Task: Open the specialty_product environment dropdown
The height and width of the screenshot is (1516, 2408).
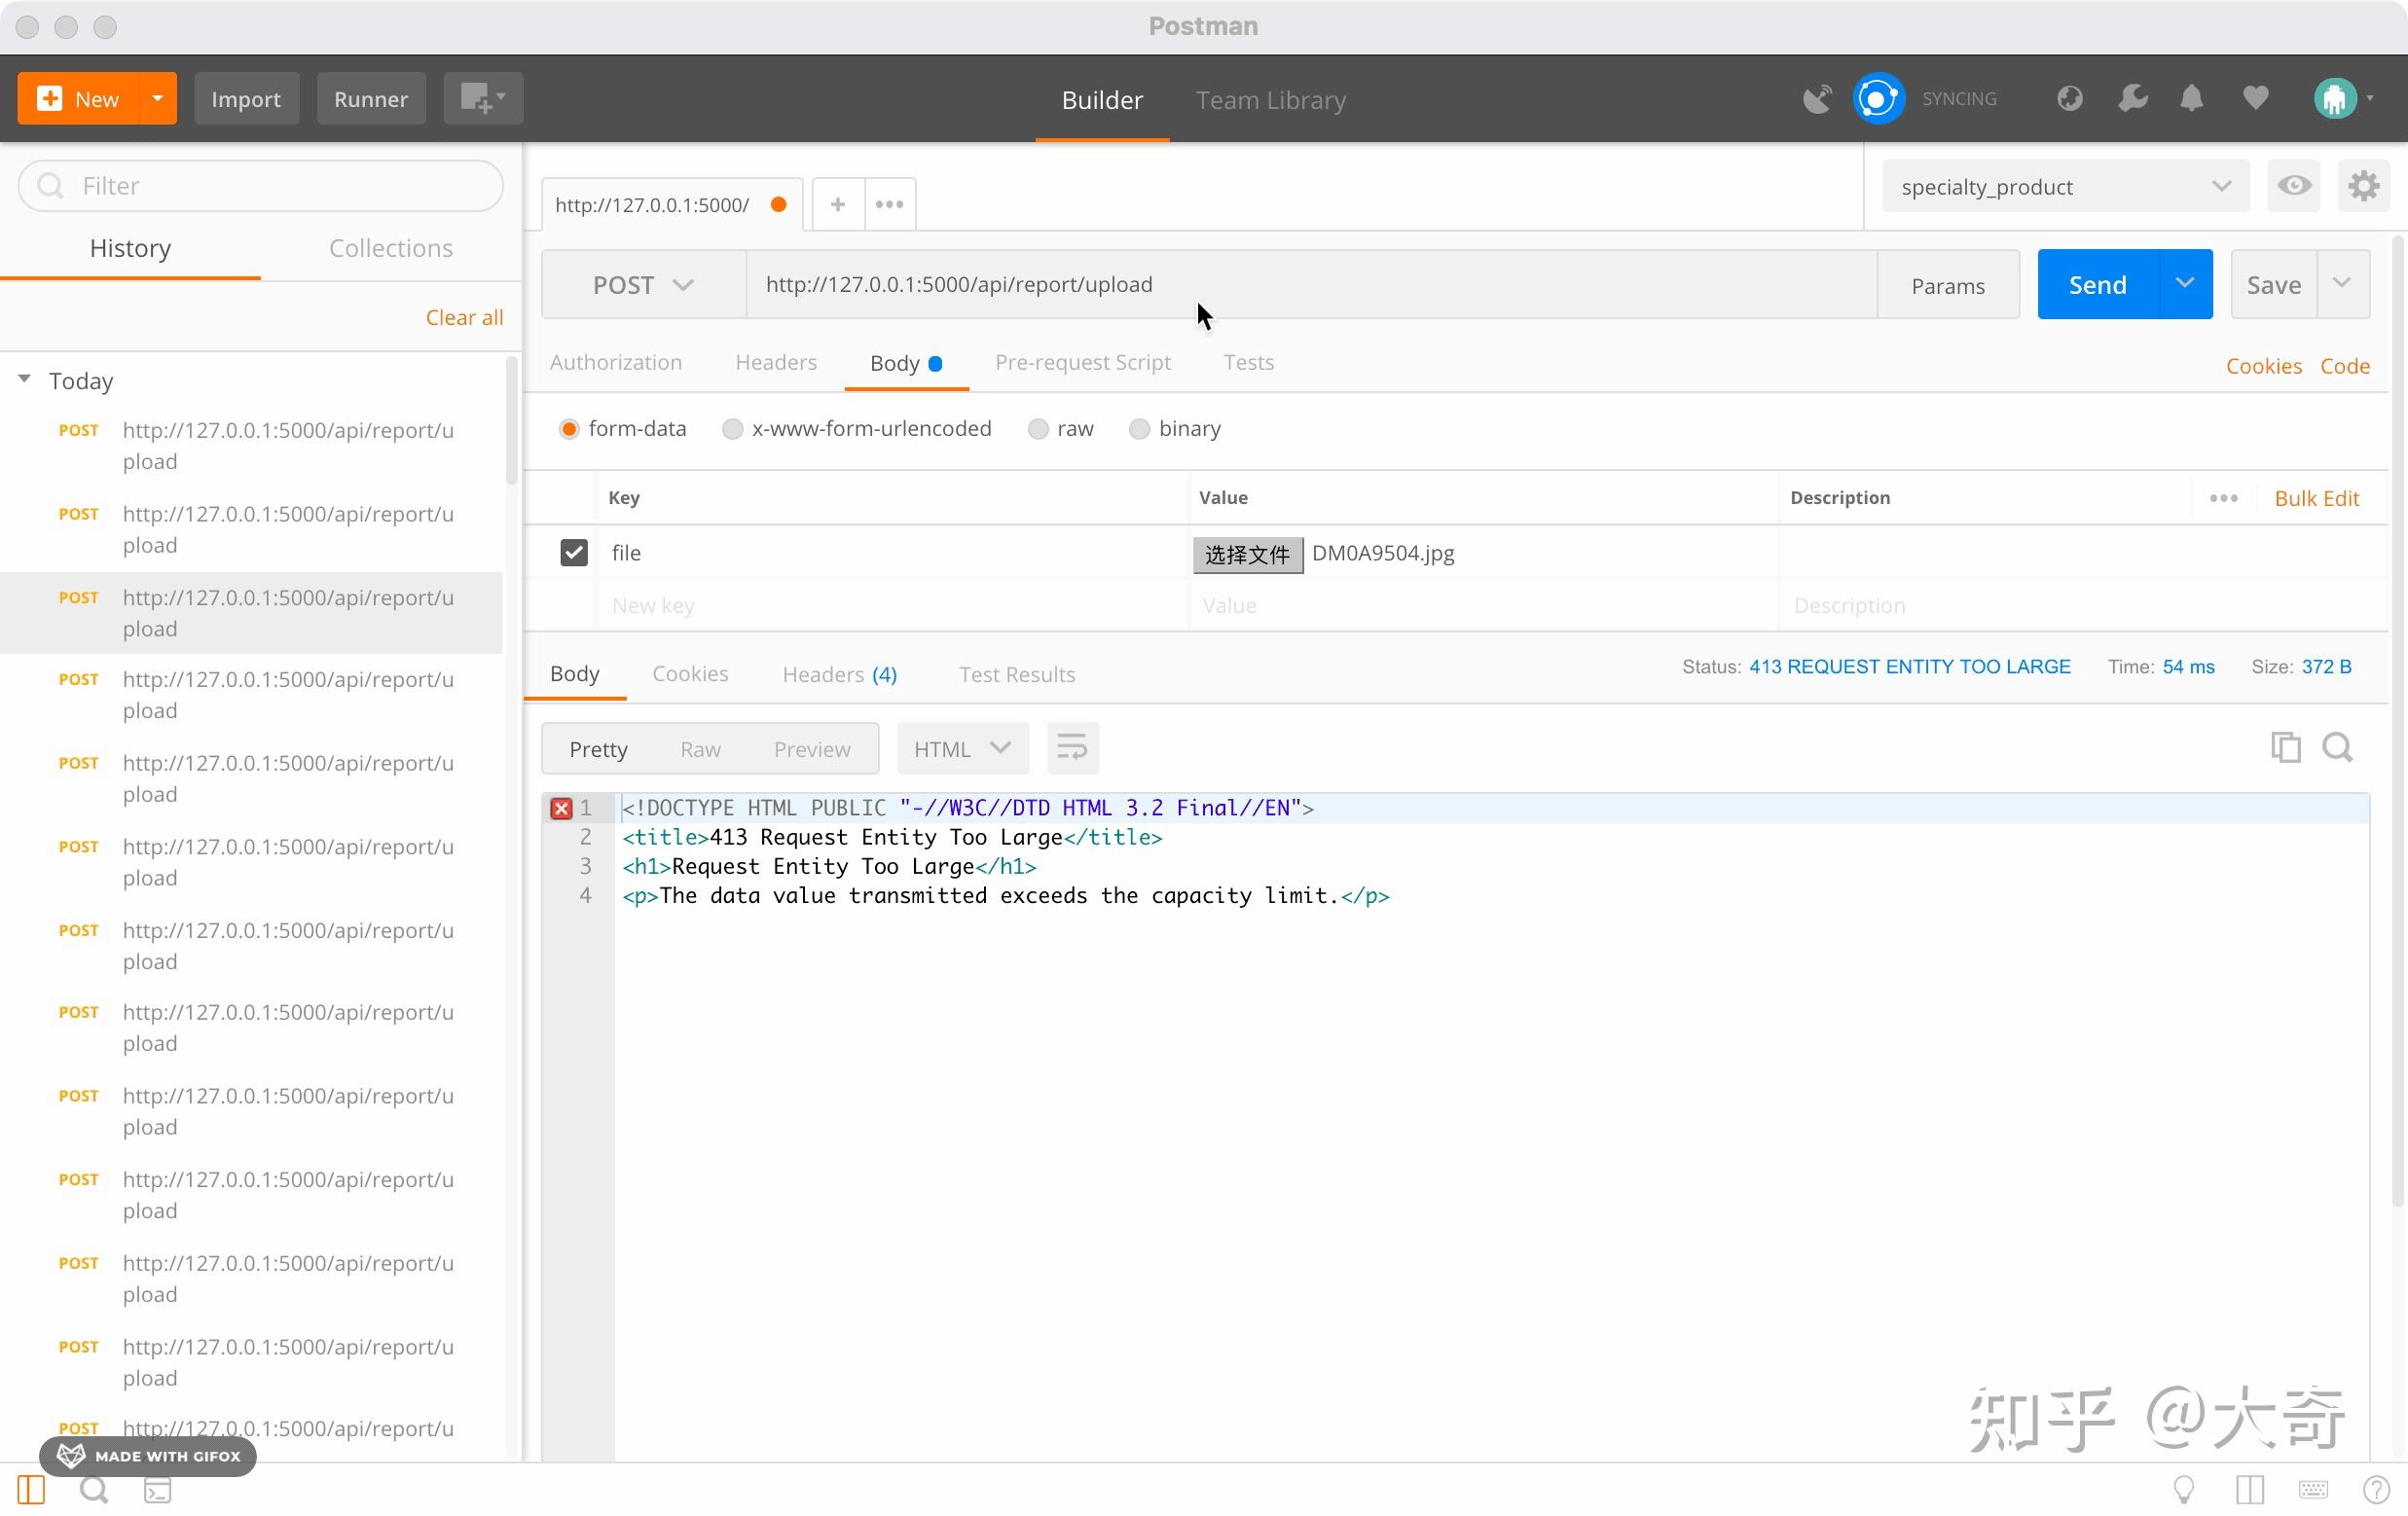Action: (2065, 186)
